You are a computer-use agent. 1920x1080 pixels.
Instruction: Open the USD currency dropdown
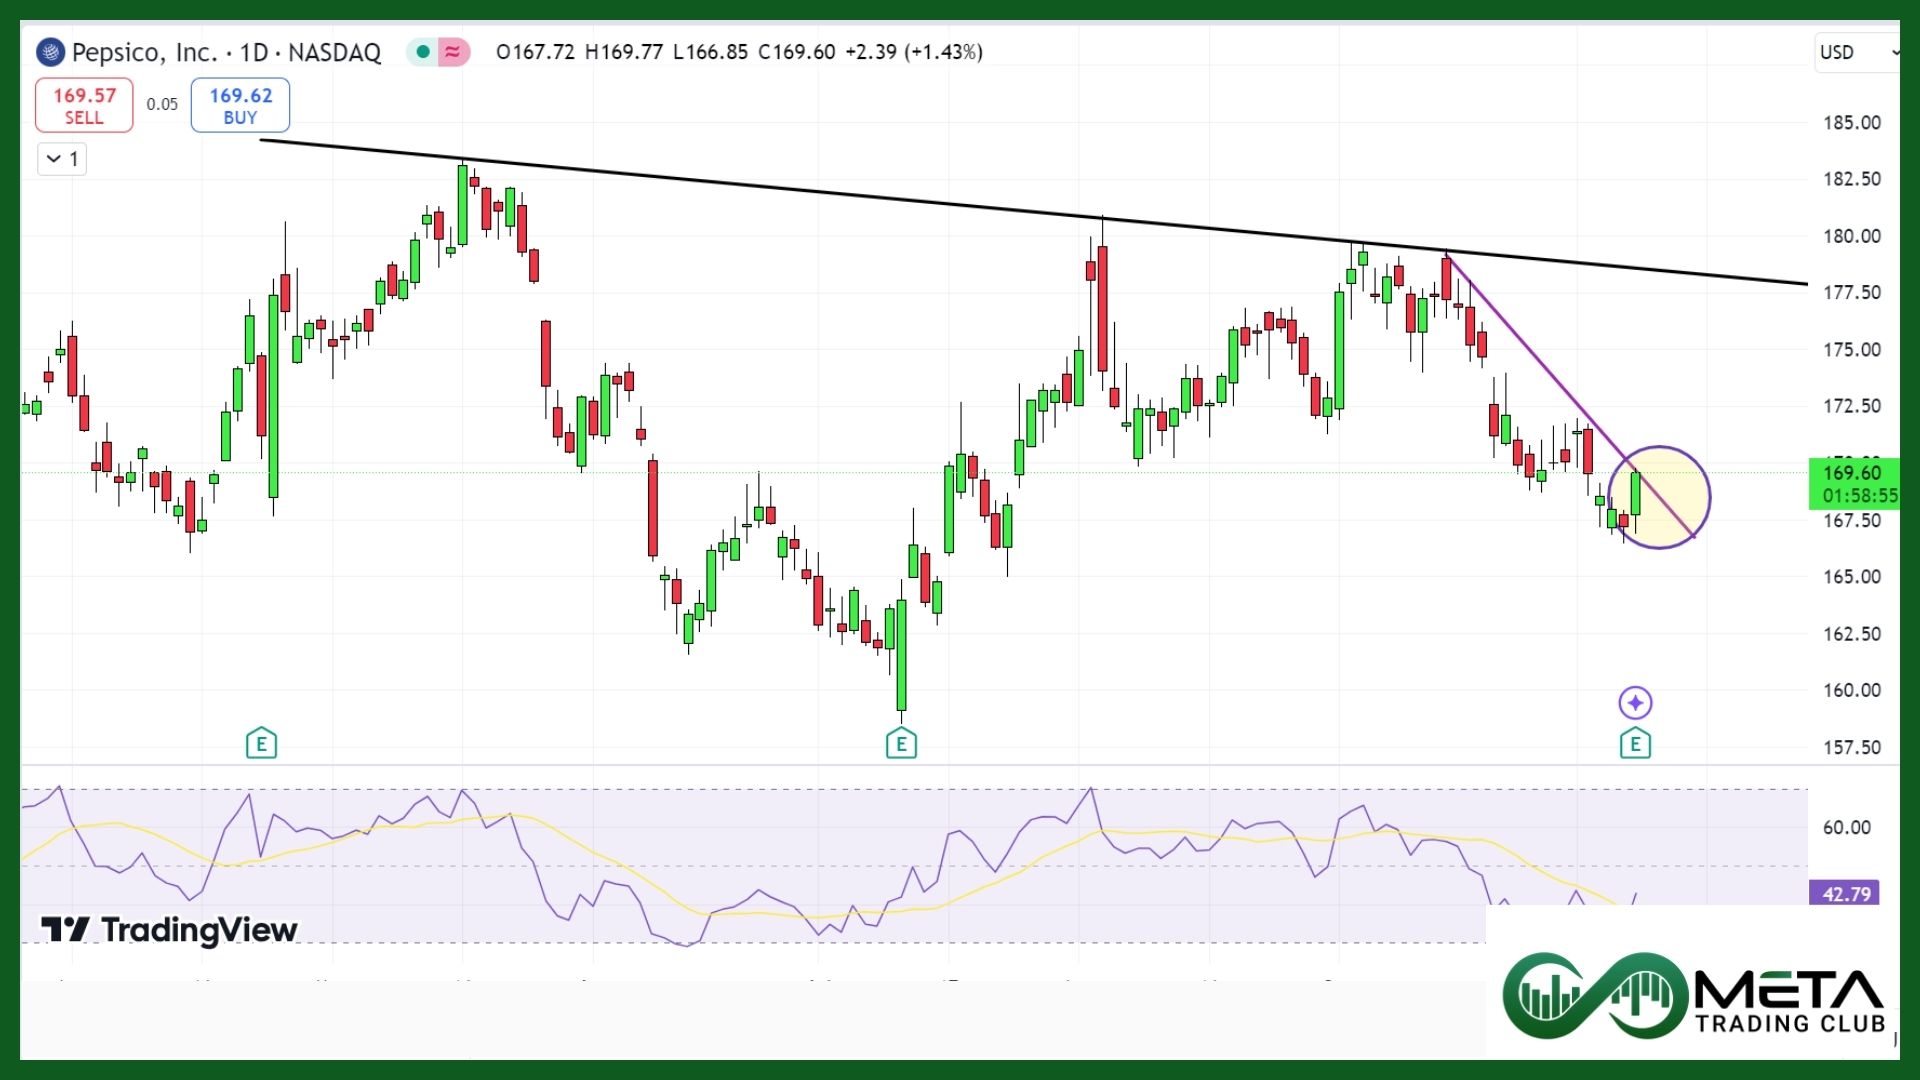coord(1857,52)
